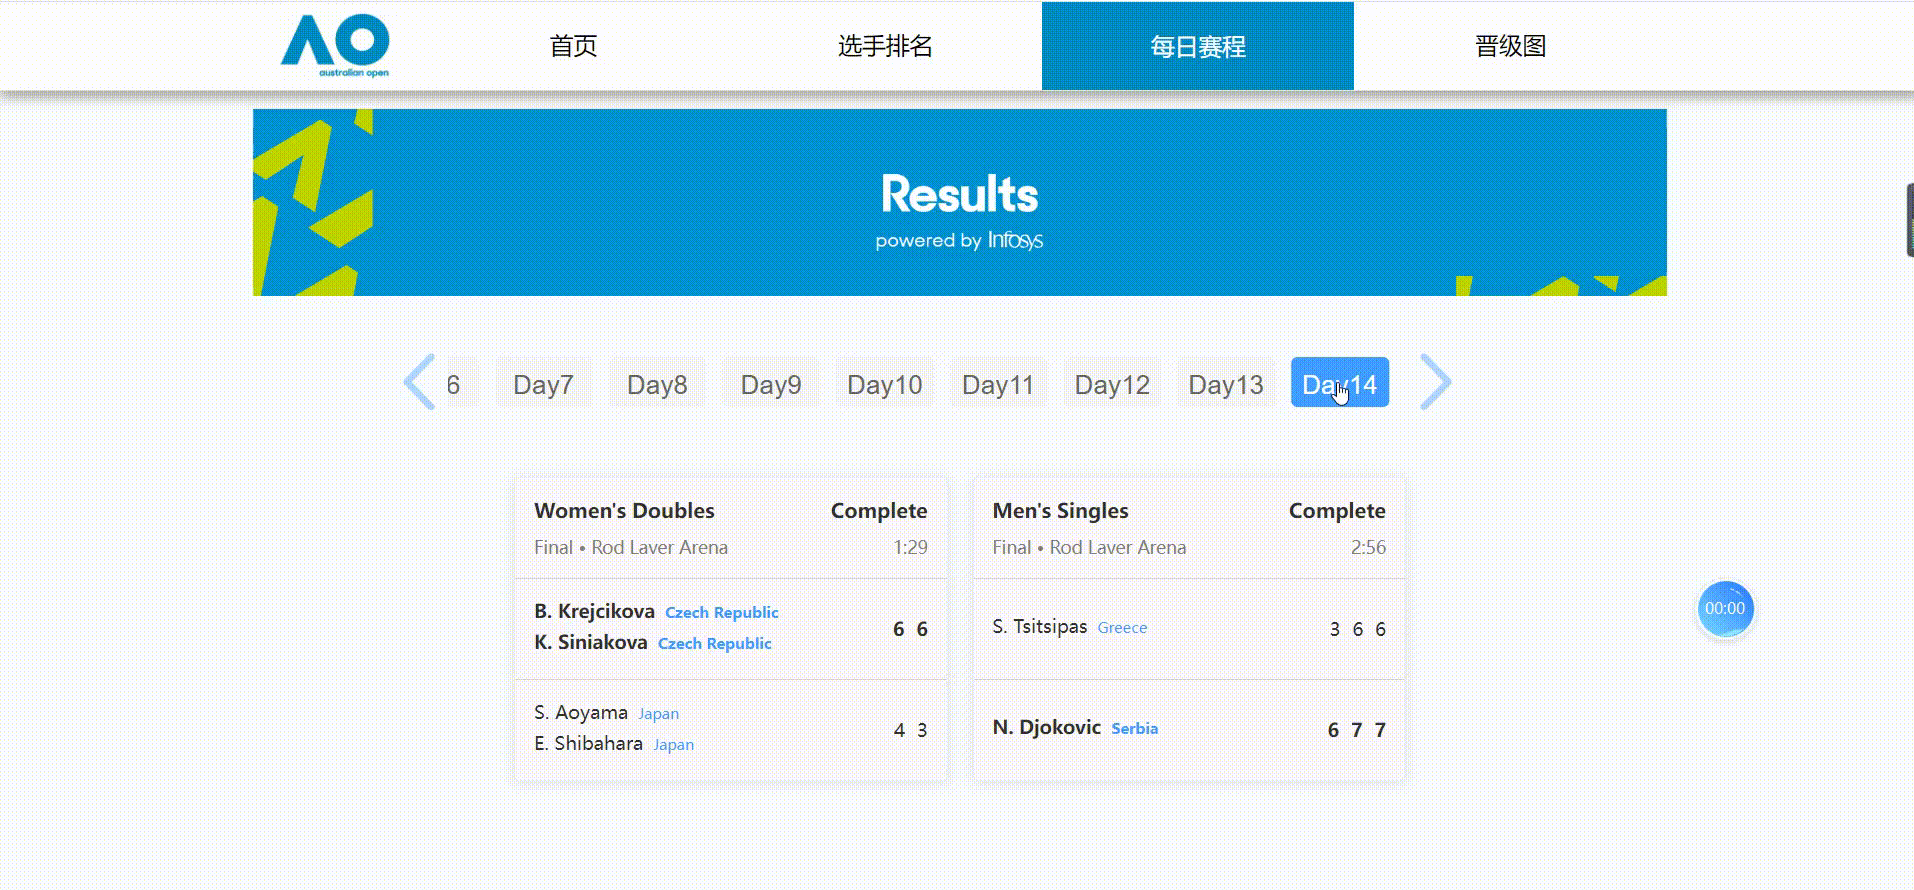
Task: Select the Day12 results tab
Action: [1112, 384]
